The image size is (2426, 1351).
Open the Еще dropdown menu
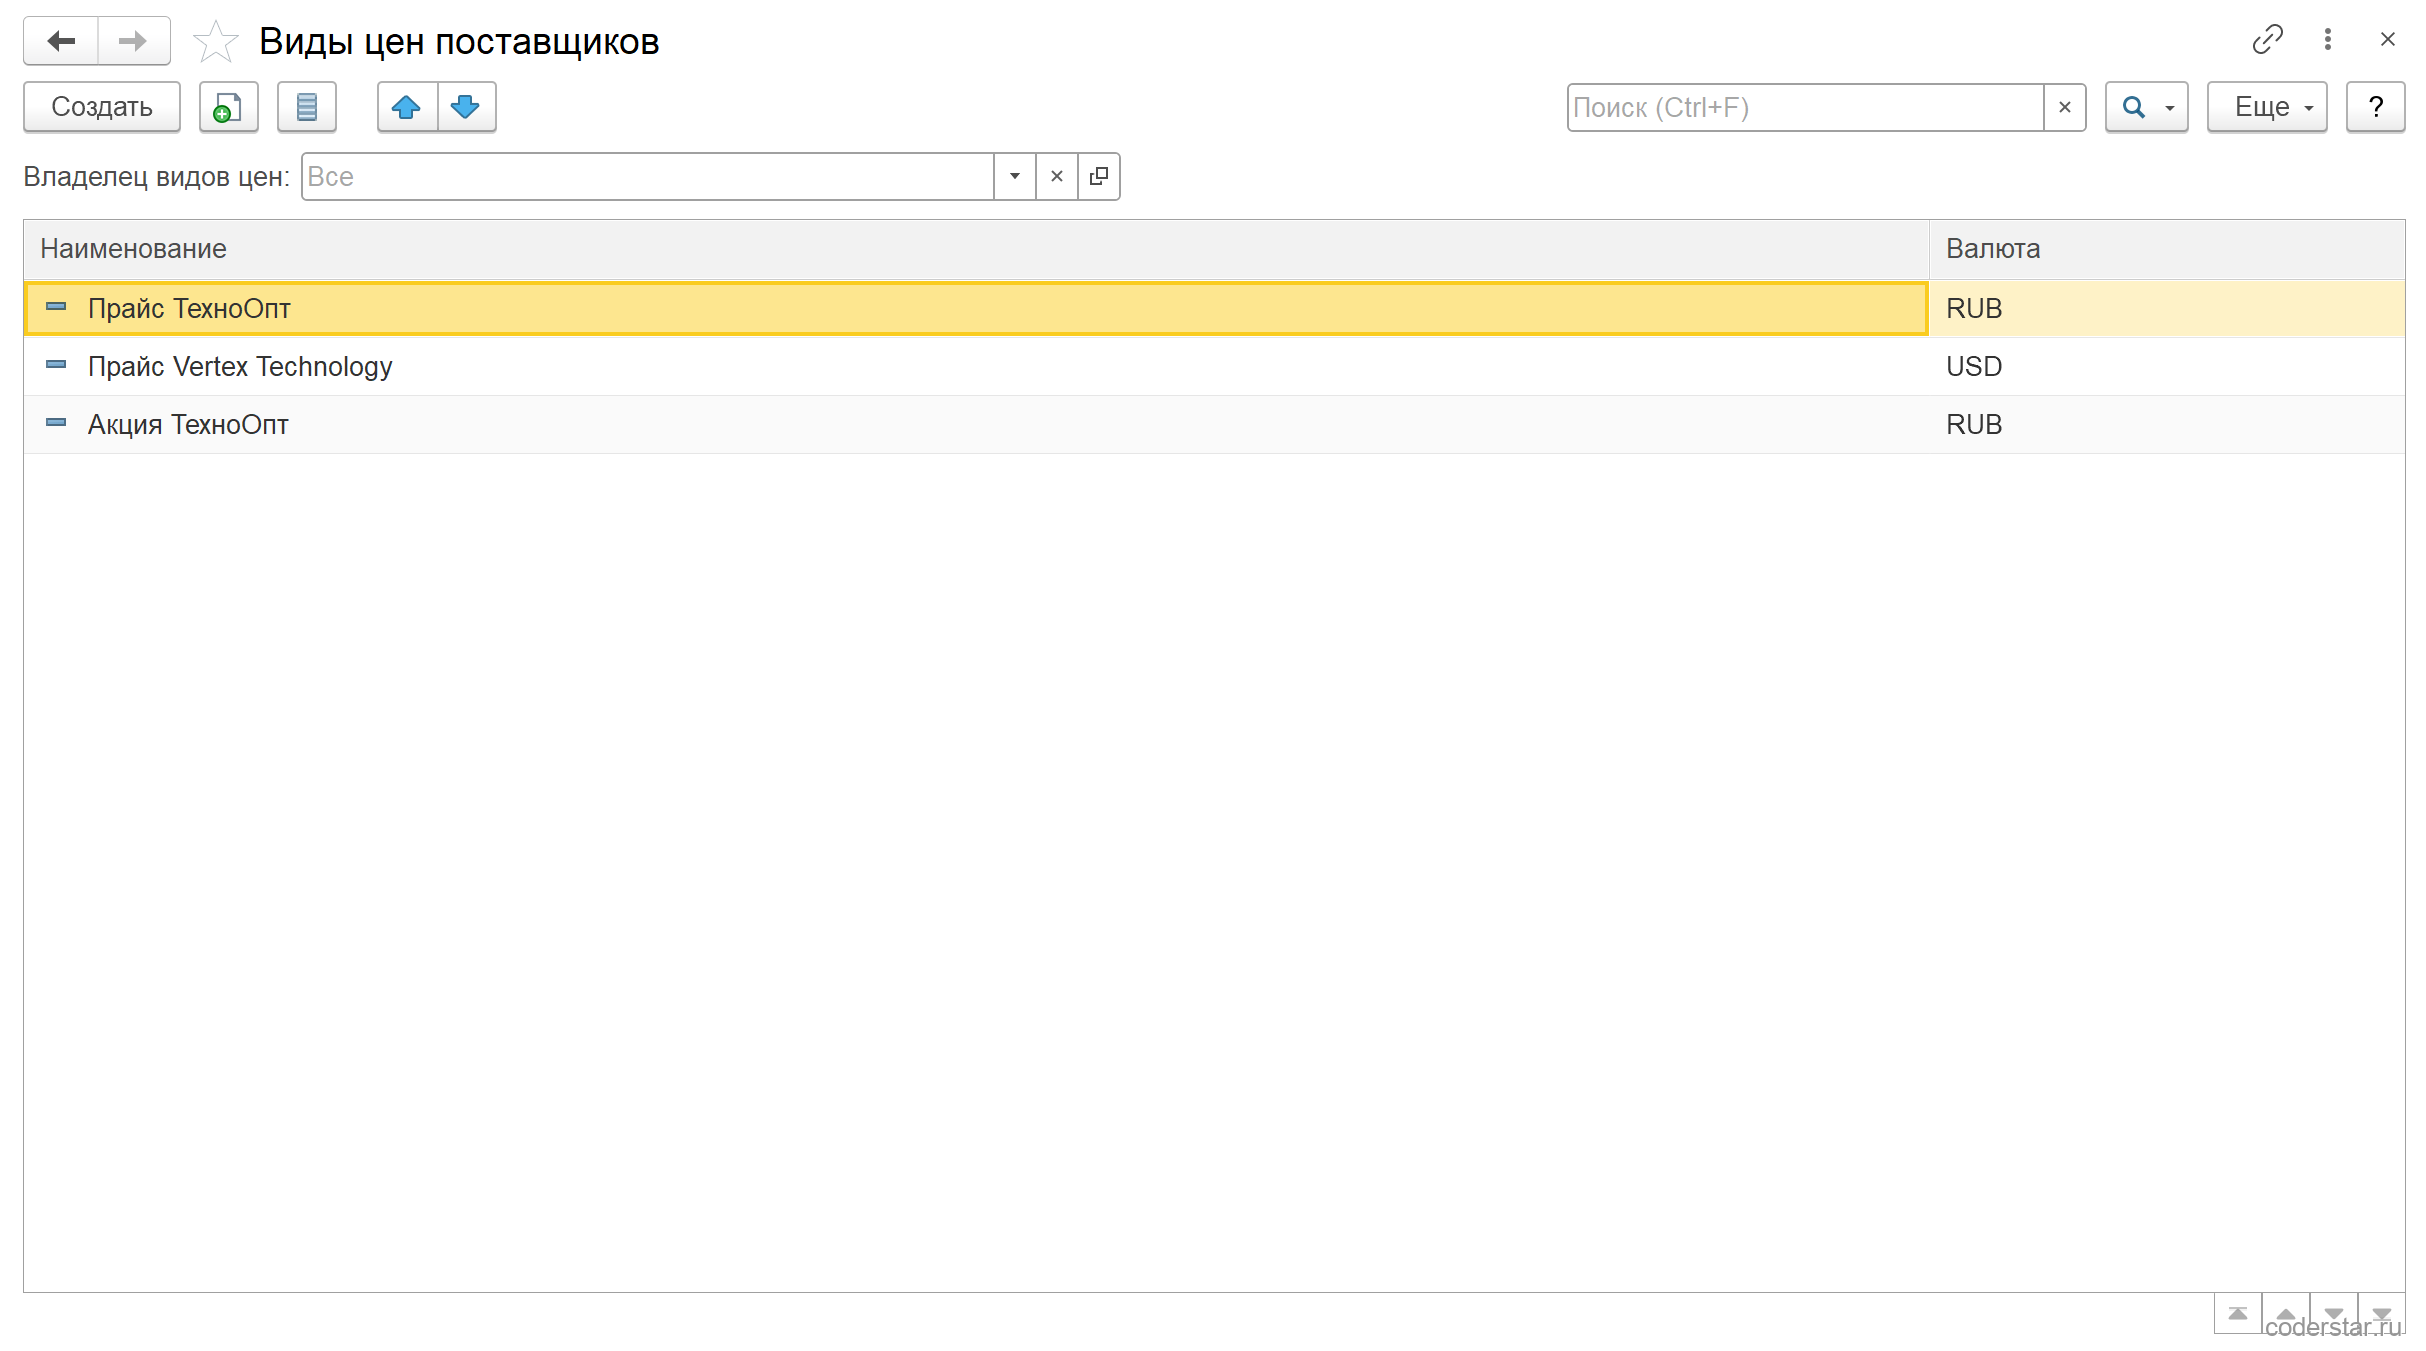pyautogui.click(x=2267, y=107)
